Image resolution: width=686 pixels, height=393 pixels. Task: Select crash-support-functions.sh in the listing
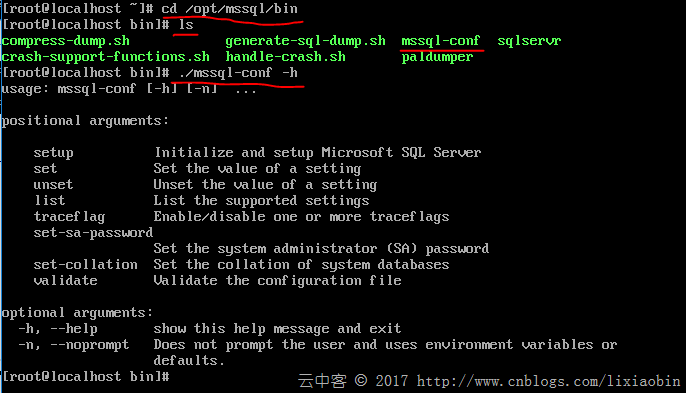[x=105, y=57]
